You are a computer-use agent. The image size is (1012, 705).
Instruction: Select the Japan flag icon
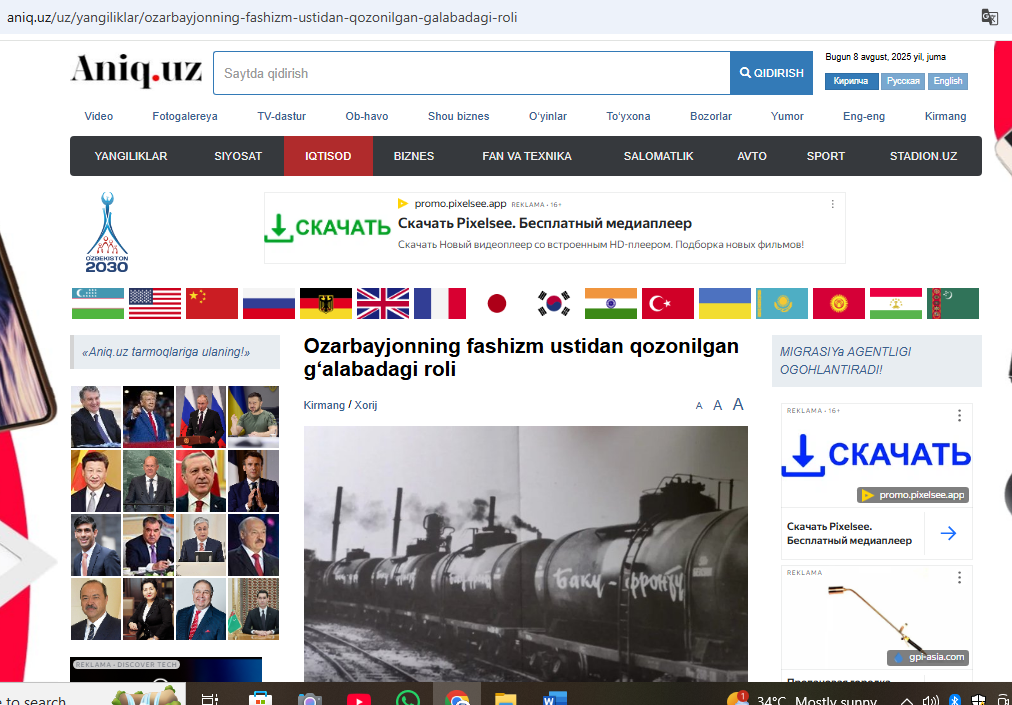pos(497,303)
